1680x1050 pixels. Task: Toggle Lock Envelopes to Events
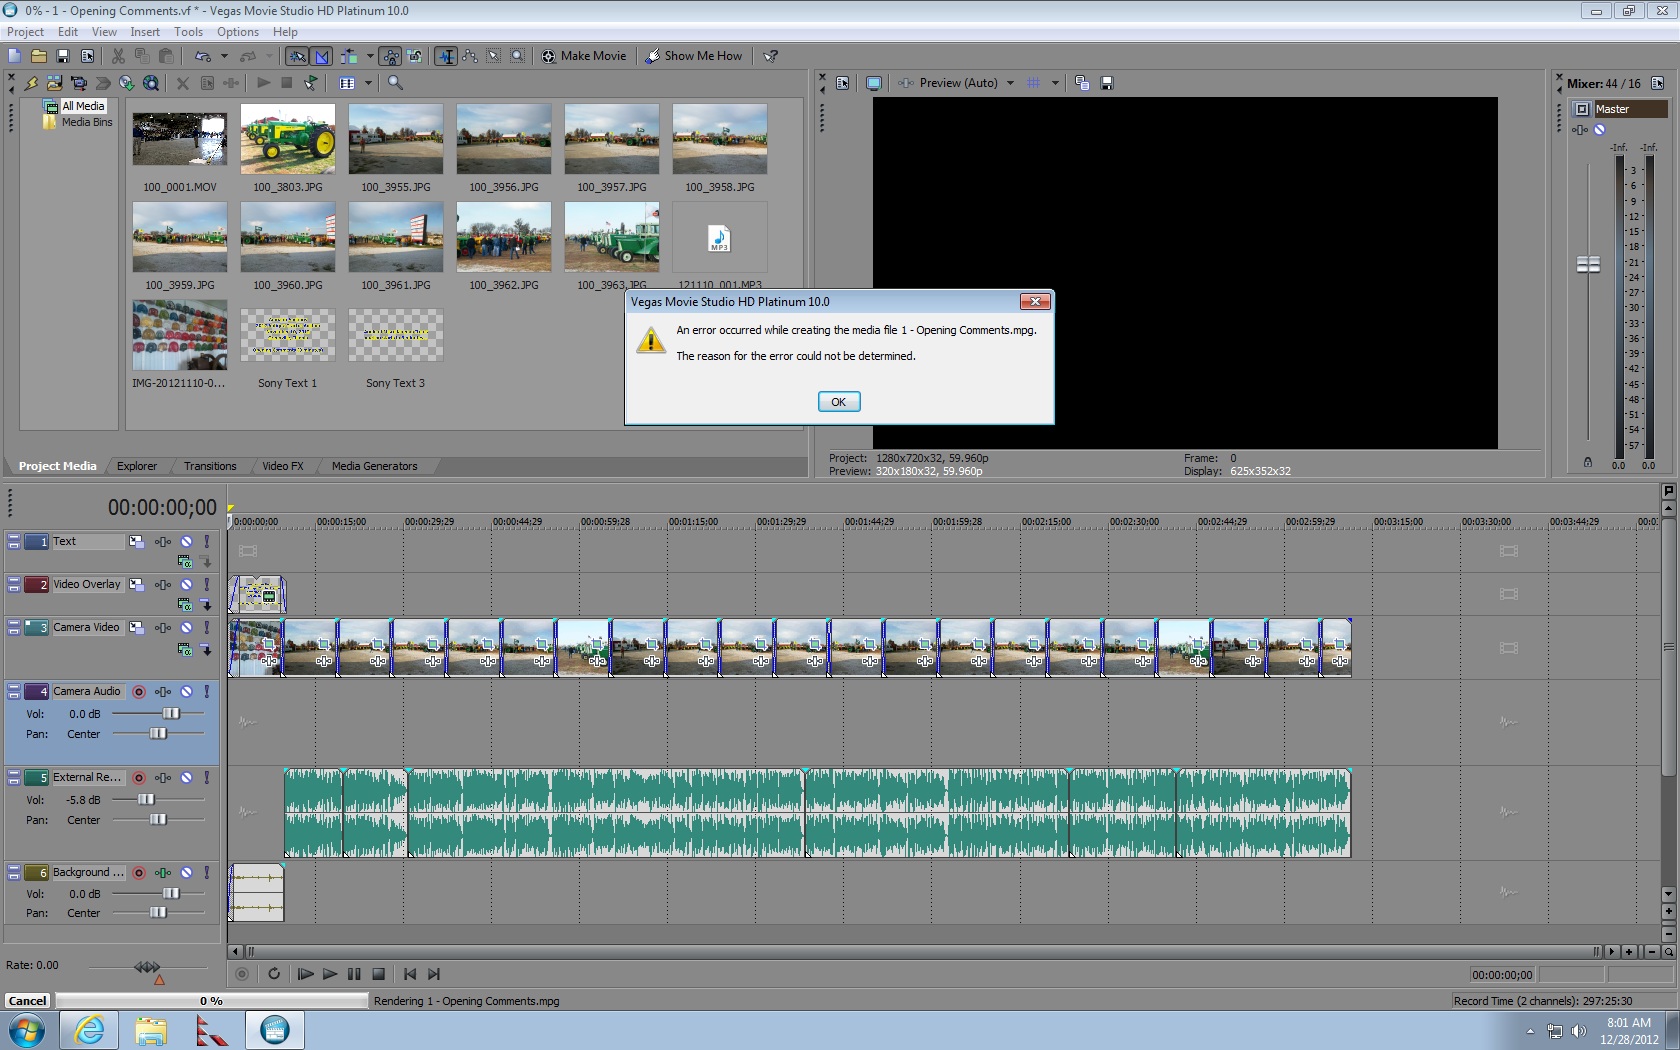391,56
